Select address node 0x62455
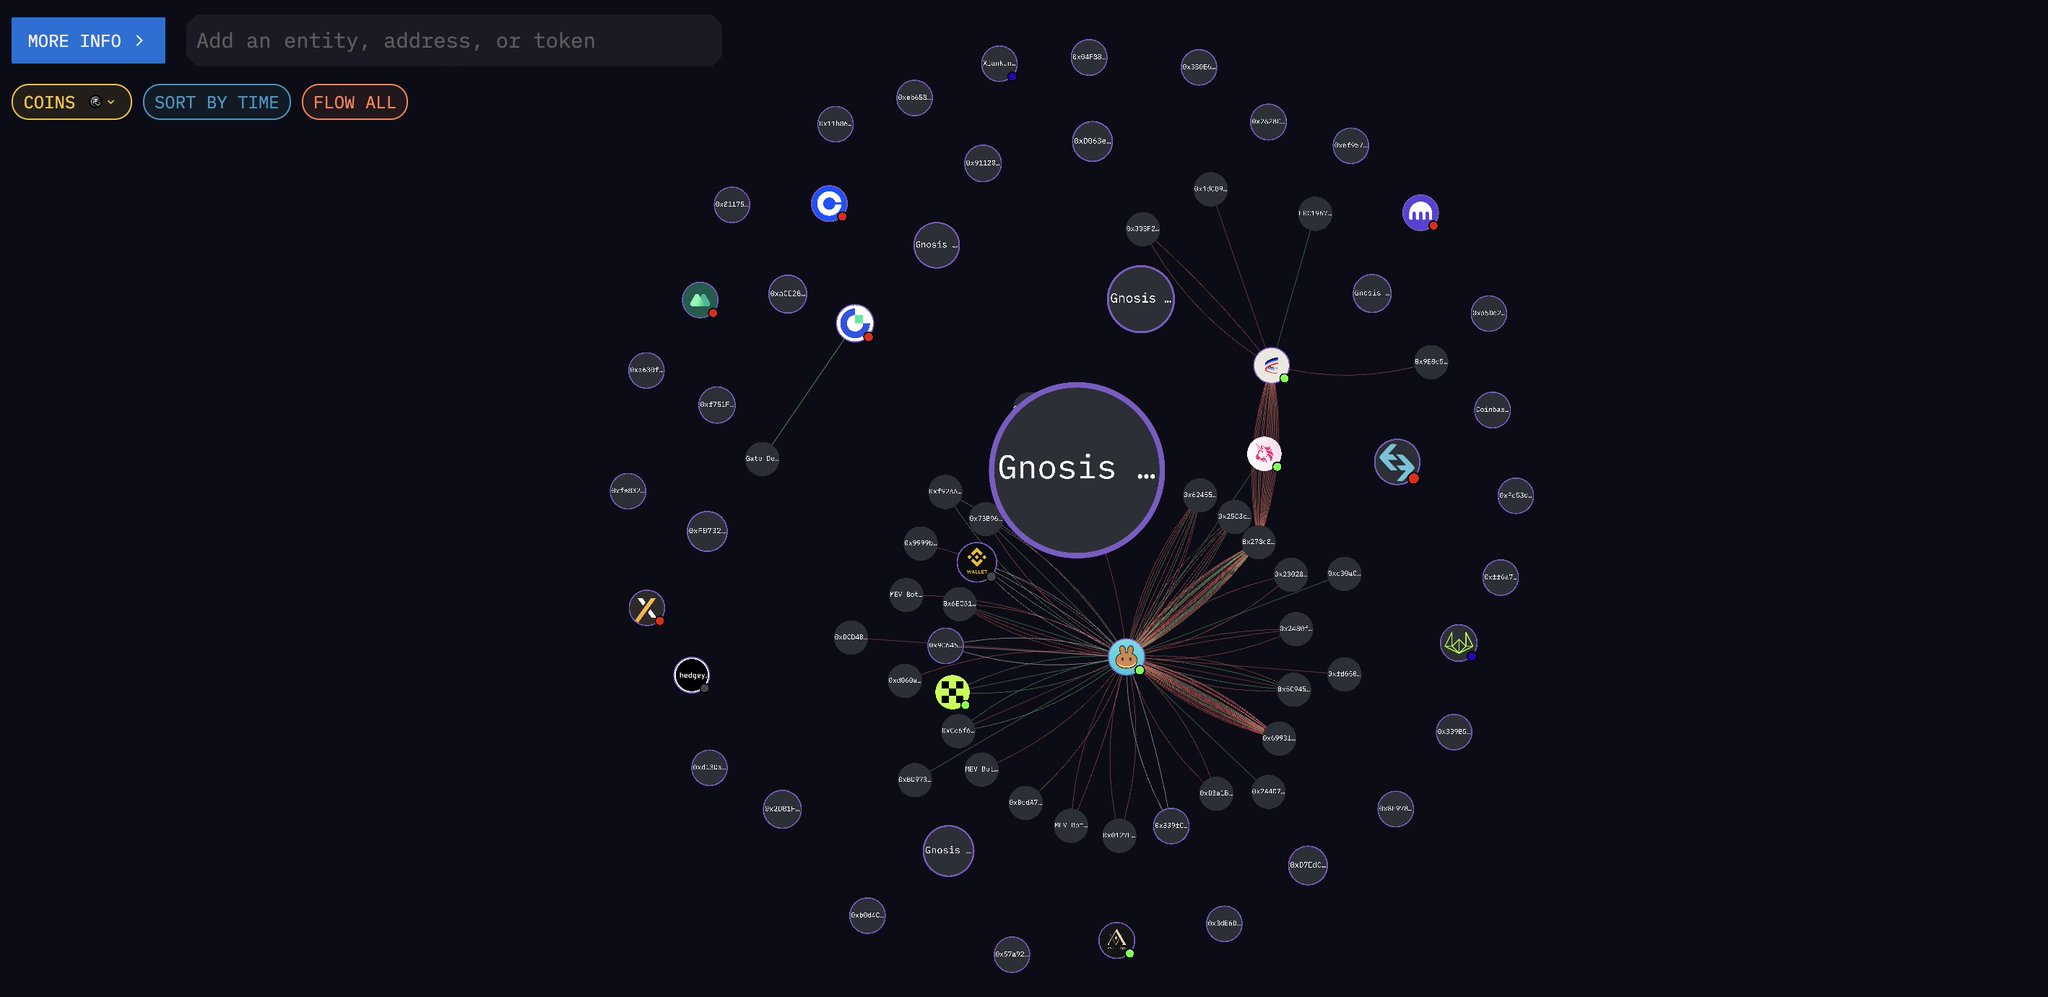The height and width of the screenshot is (997, 2048). 1200,495
